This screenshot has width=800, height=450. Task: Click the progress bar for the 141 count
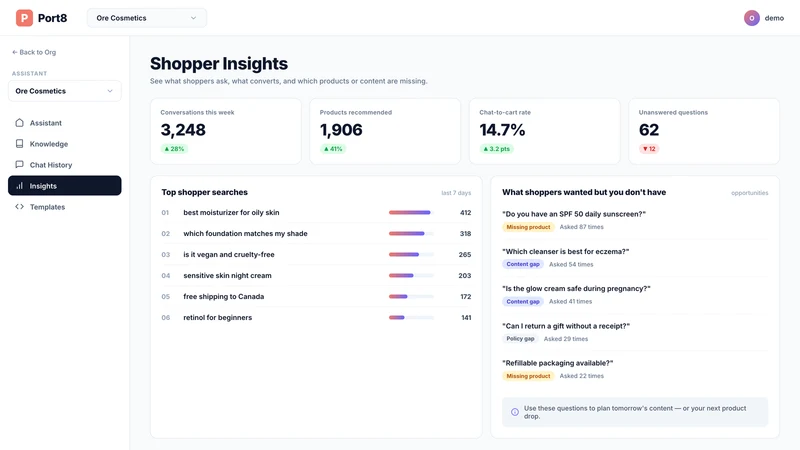(411, 317)
